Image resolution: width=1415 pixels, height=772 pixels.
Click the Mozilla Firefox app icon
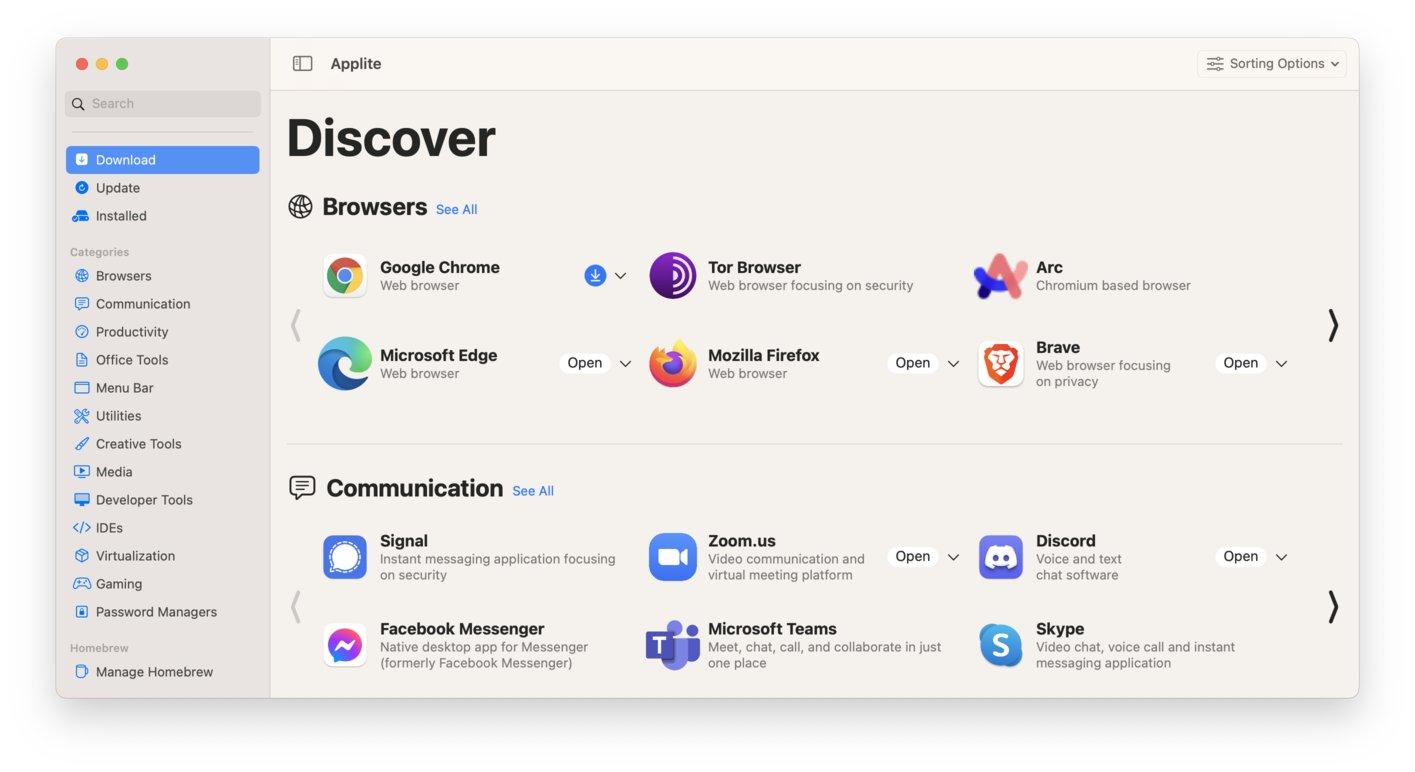pyautogui.click(x=673, y=363)
